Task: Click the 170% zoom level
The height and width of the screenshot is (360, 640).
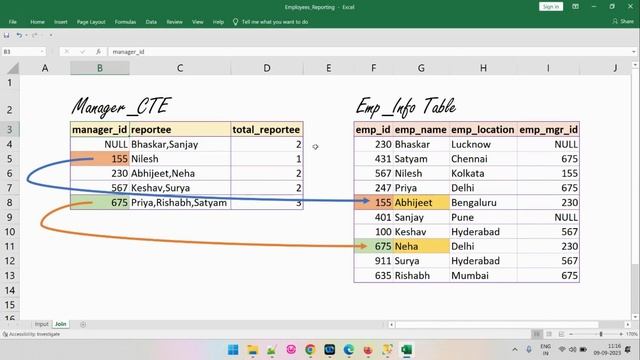Action: pyautogui.click(x=631, y=334)
